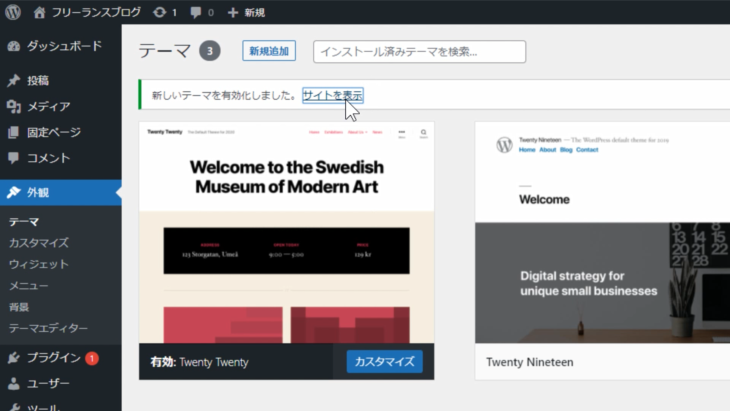Click the プラグイン plug icon
The height and width of the screenshot is (411, 730).
pos(14,357)
